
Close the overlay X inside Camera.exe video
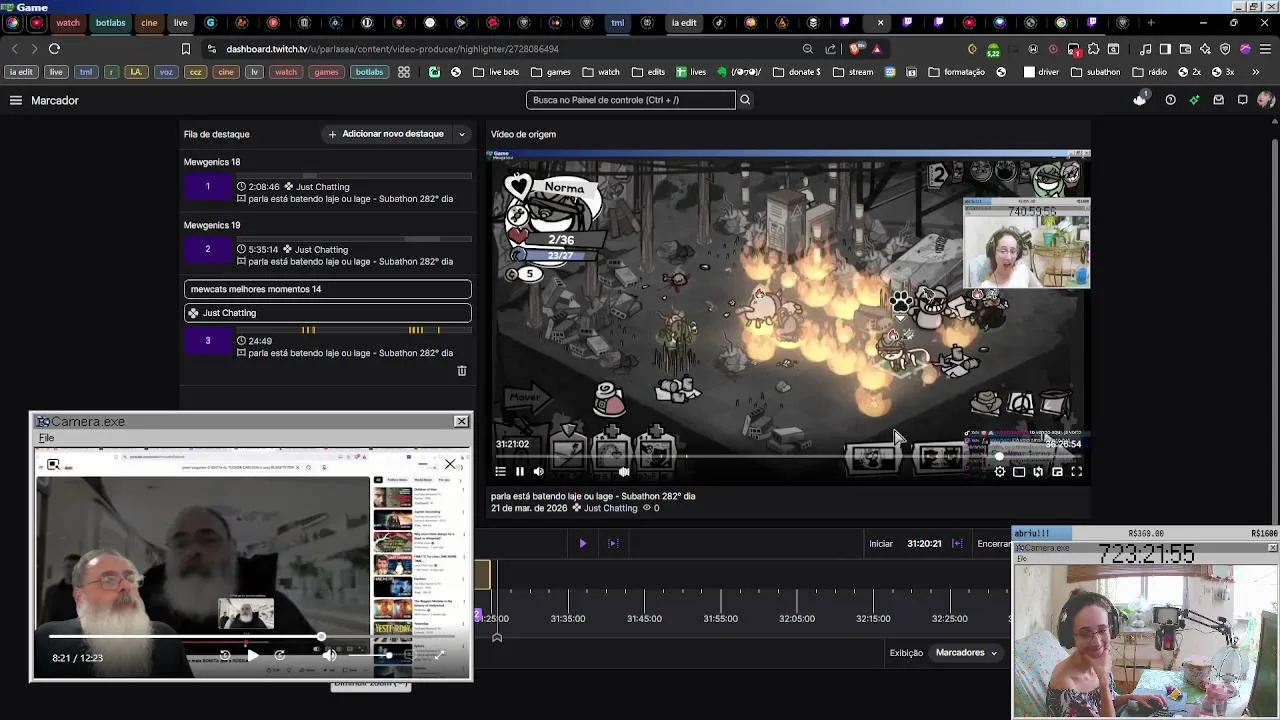tap(450, 464)
